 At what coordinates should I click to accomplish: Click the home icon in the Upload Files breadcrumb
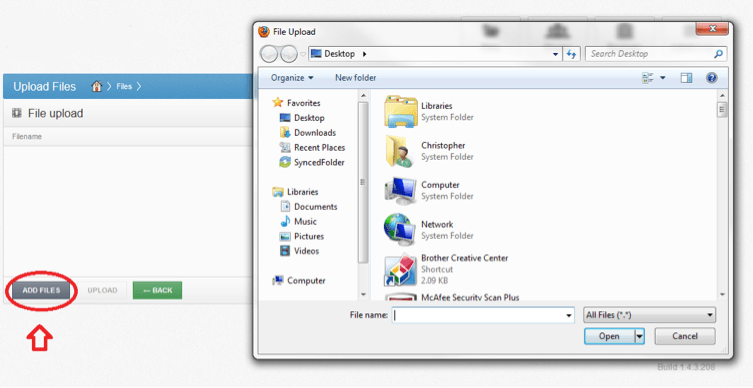pos(97,86)
